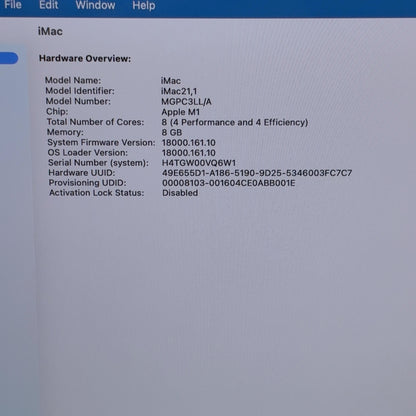Click the iMac title text
Viewport: 416px width, 416px height.
pos(50,31)
